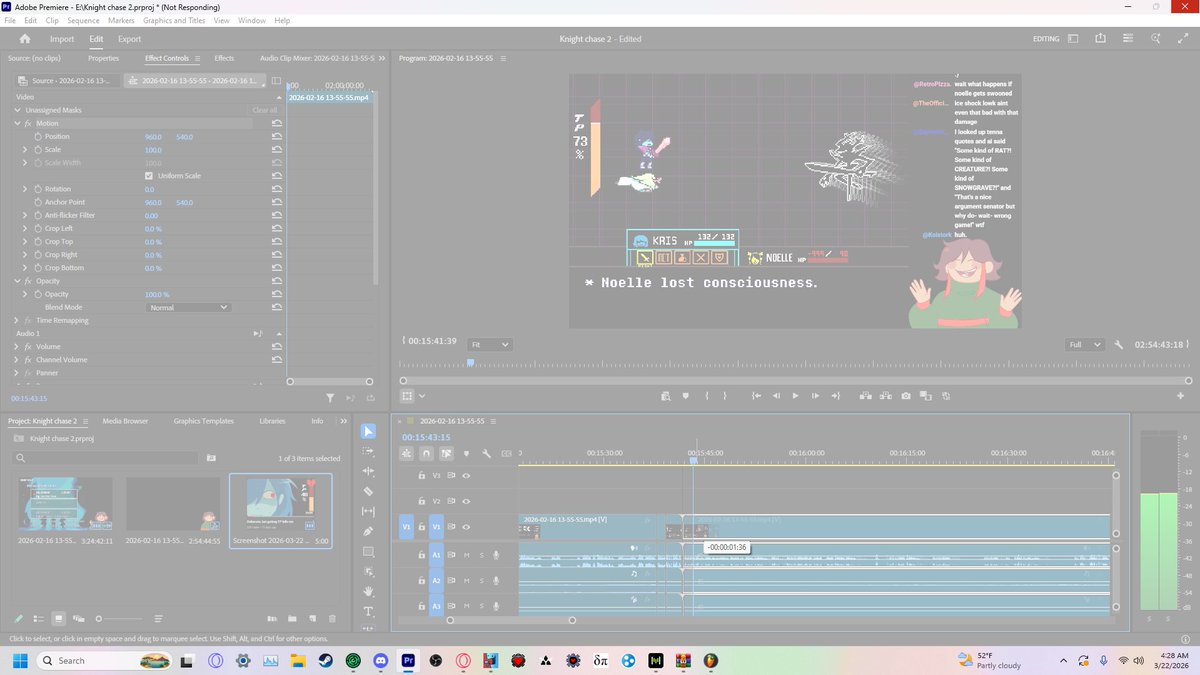This screenshot has width=1200, height=675.
Task: Open Fit zoom level dropdown
Action: 490,344
